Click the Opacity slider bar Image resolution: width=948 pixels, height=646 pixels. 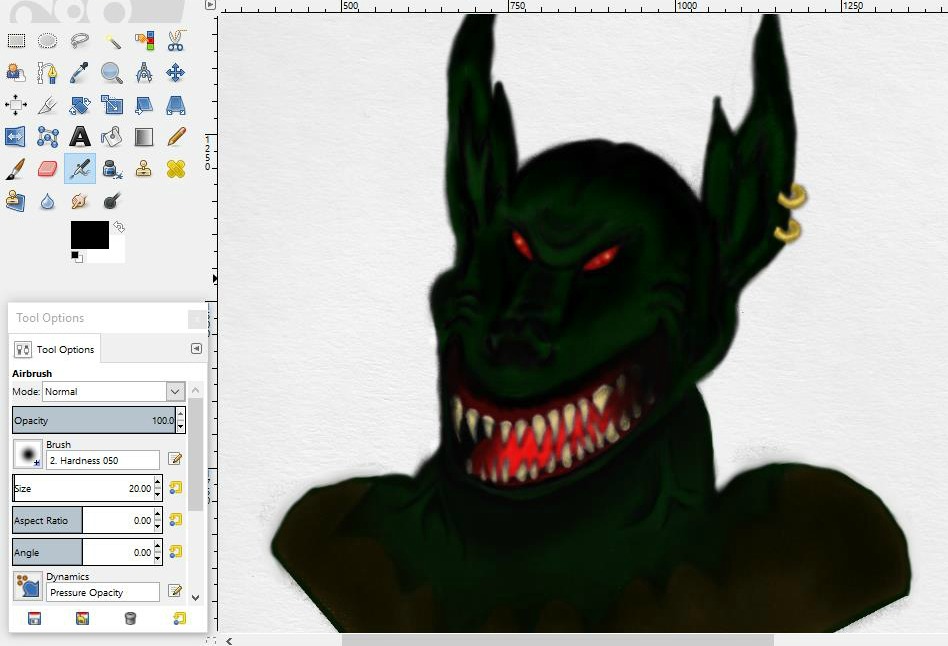(94, 420)
